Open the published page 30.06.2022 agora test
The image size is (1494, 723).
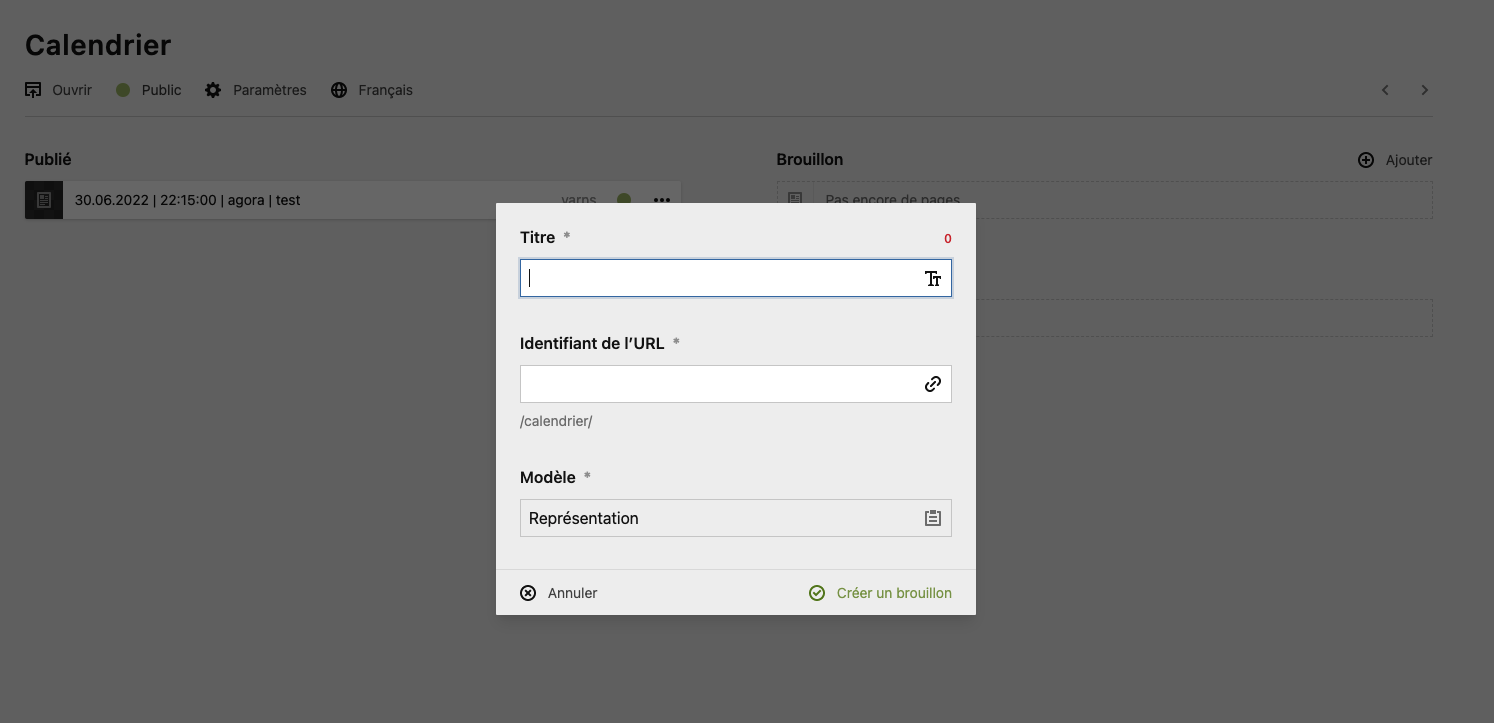pos(188,200)
